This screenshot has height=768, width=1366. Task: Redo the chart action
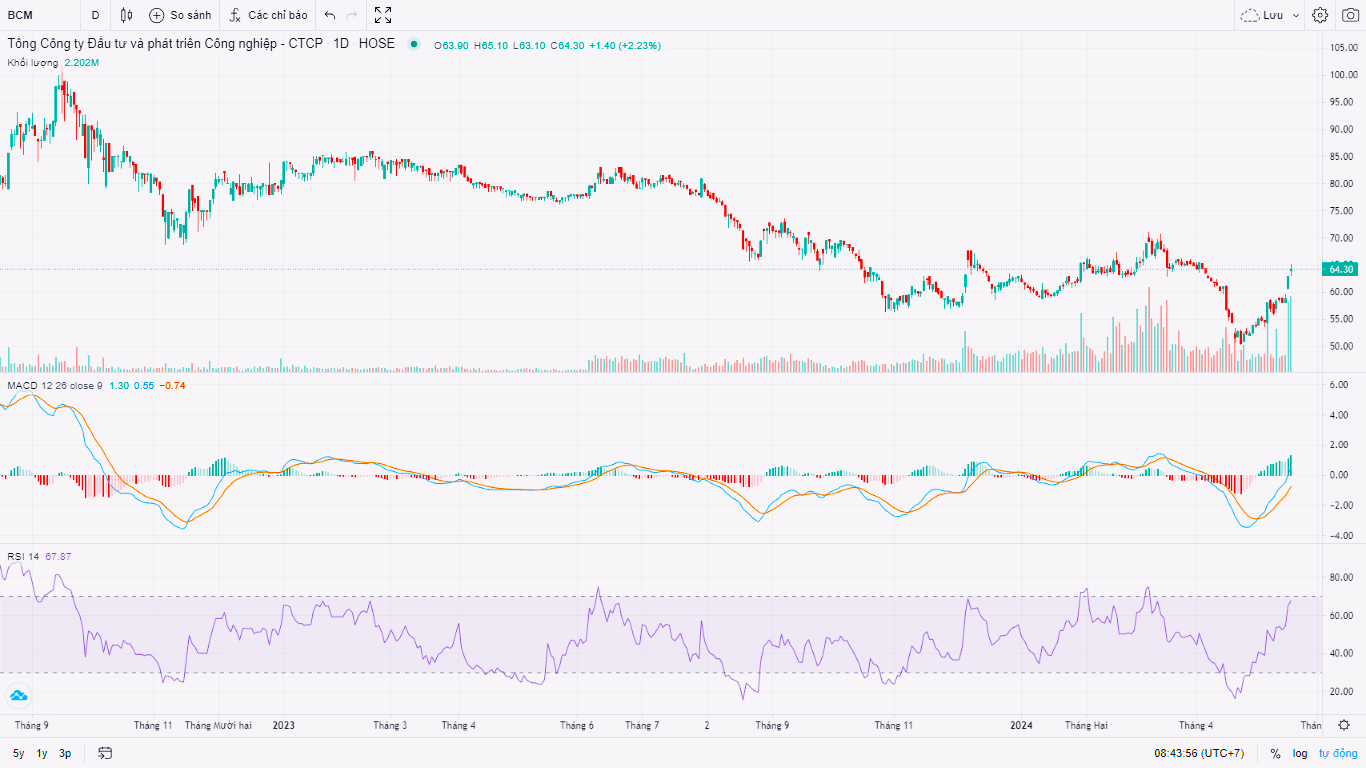click(x=352, y=15)
